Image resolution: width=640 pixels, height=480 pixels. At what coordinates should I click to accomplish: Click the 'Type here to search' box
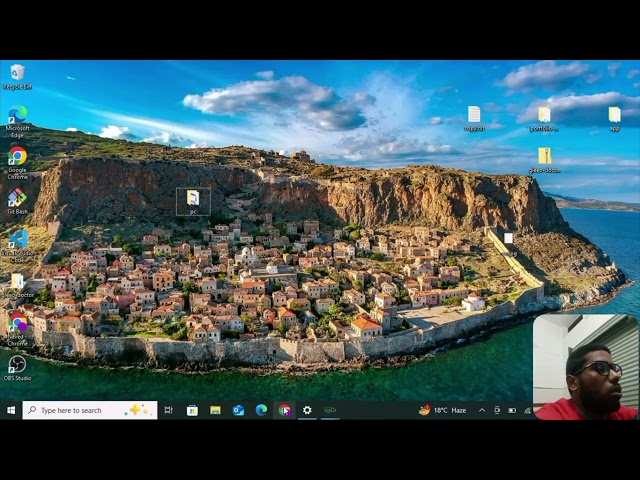point(90,410)
